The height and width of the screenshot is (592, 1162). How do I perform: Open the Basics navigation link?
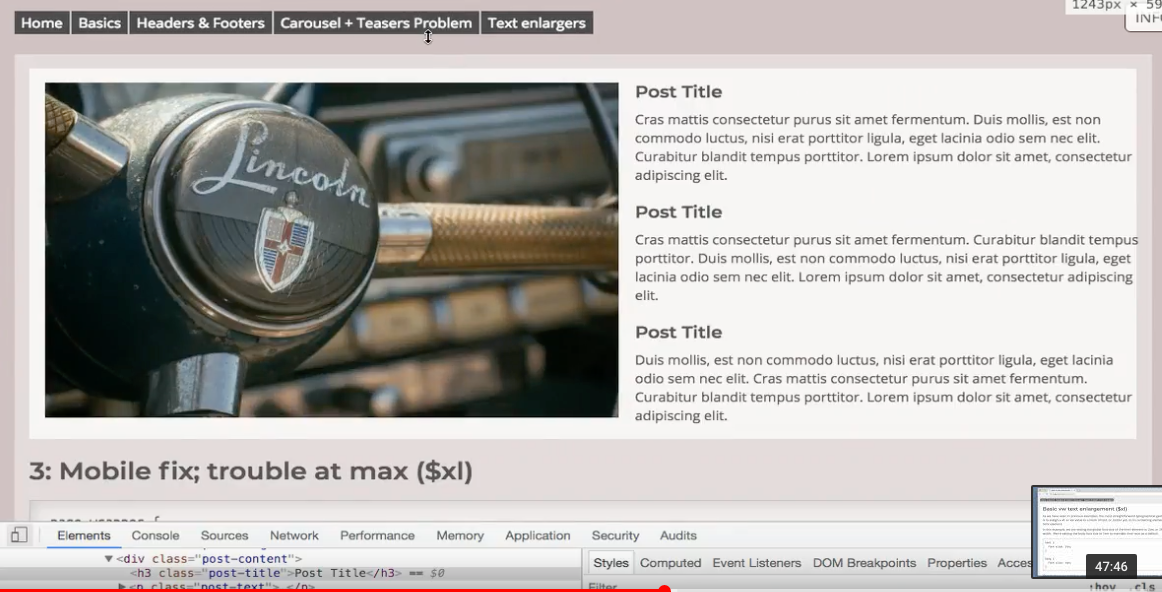[x=99, y=23]
